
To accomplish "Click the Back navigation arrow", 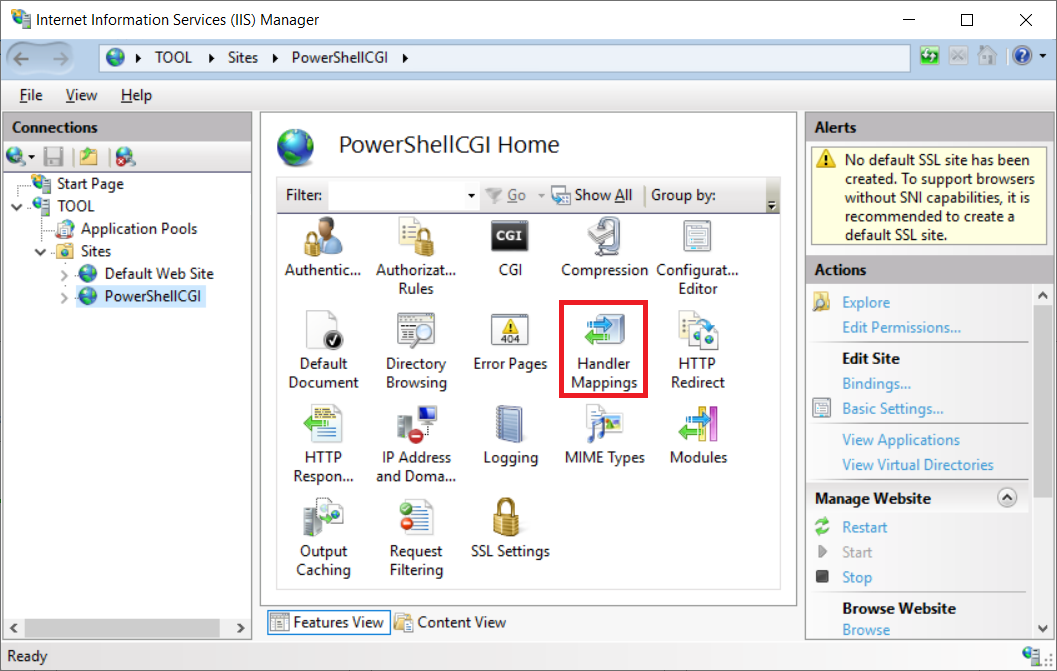I will coord(22,58).
